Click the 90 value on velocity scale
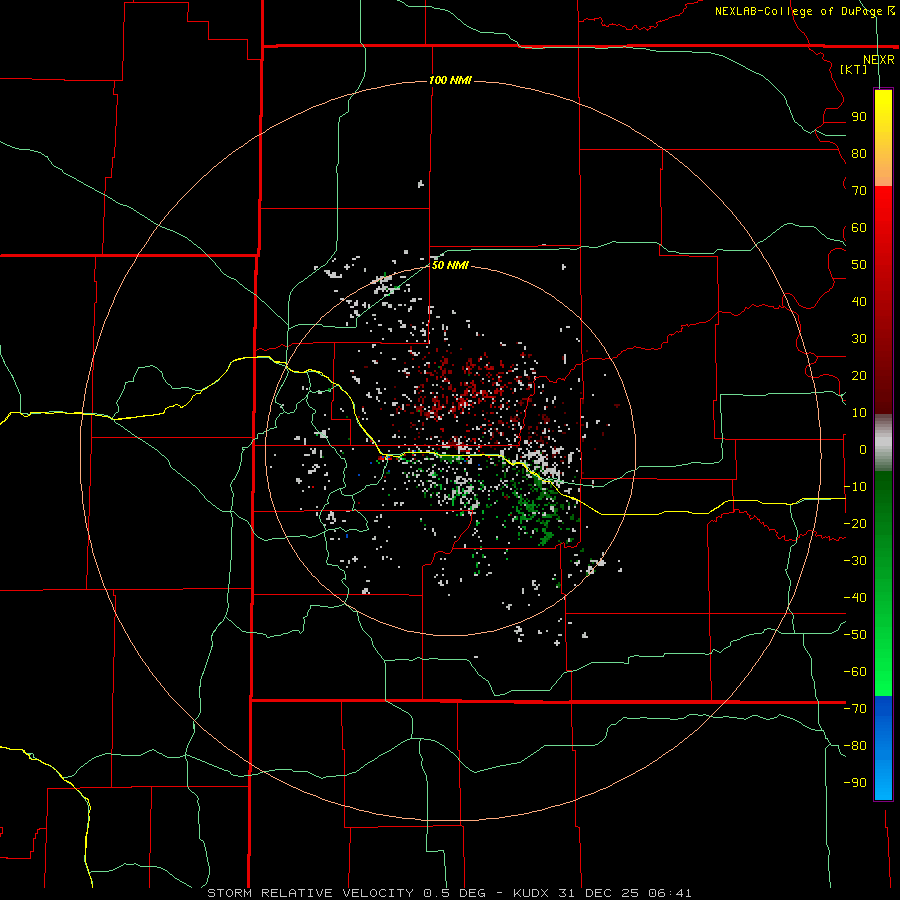The width and height of the screenshot is (900, 900). 859,117
